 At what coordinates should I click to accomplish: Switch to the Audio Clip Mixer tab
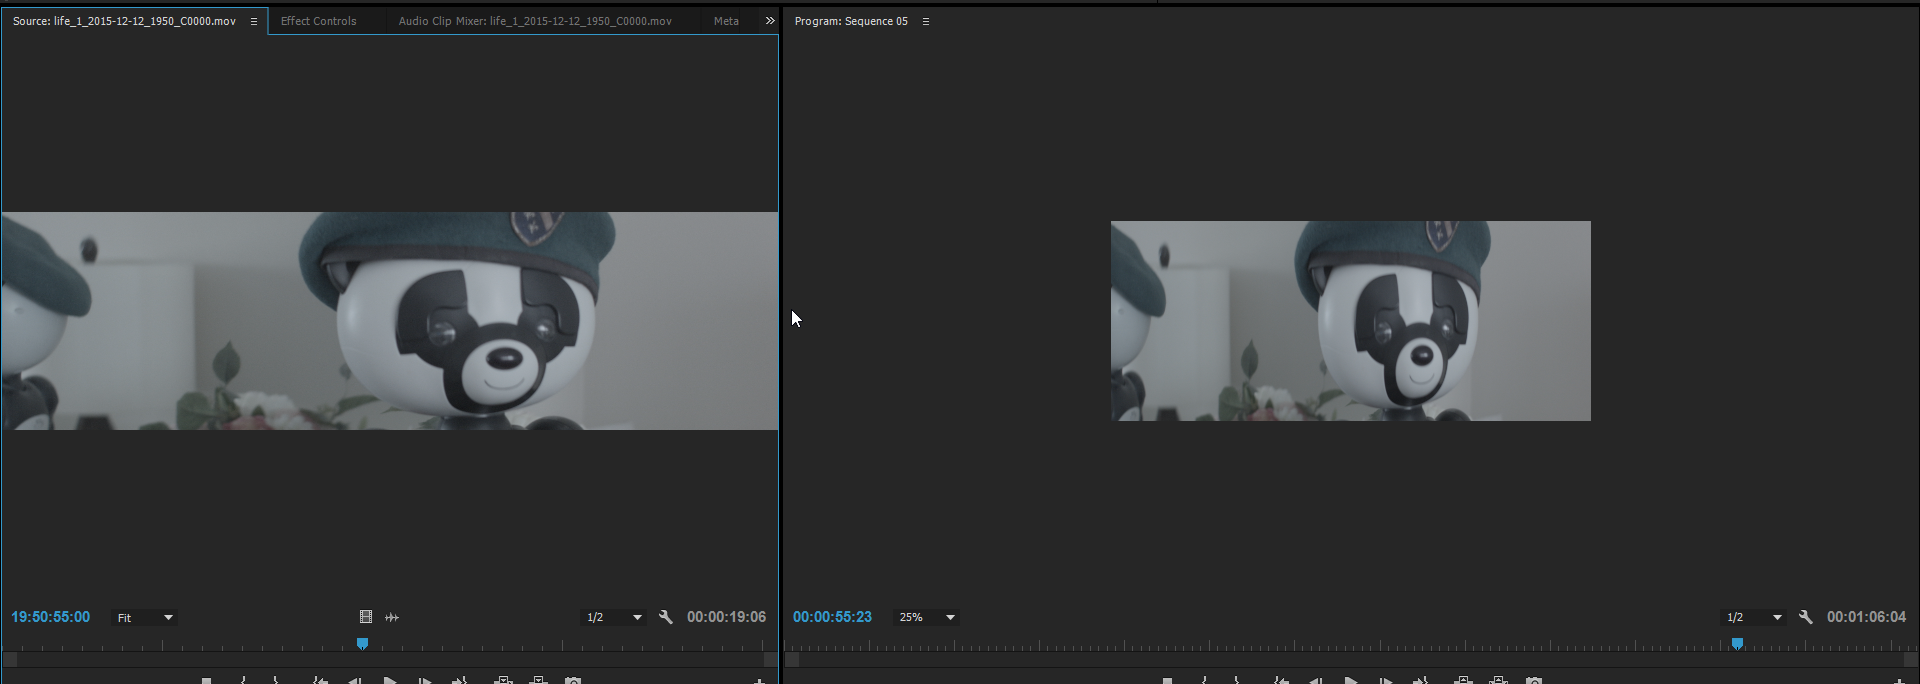[x=535, y=21]
